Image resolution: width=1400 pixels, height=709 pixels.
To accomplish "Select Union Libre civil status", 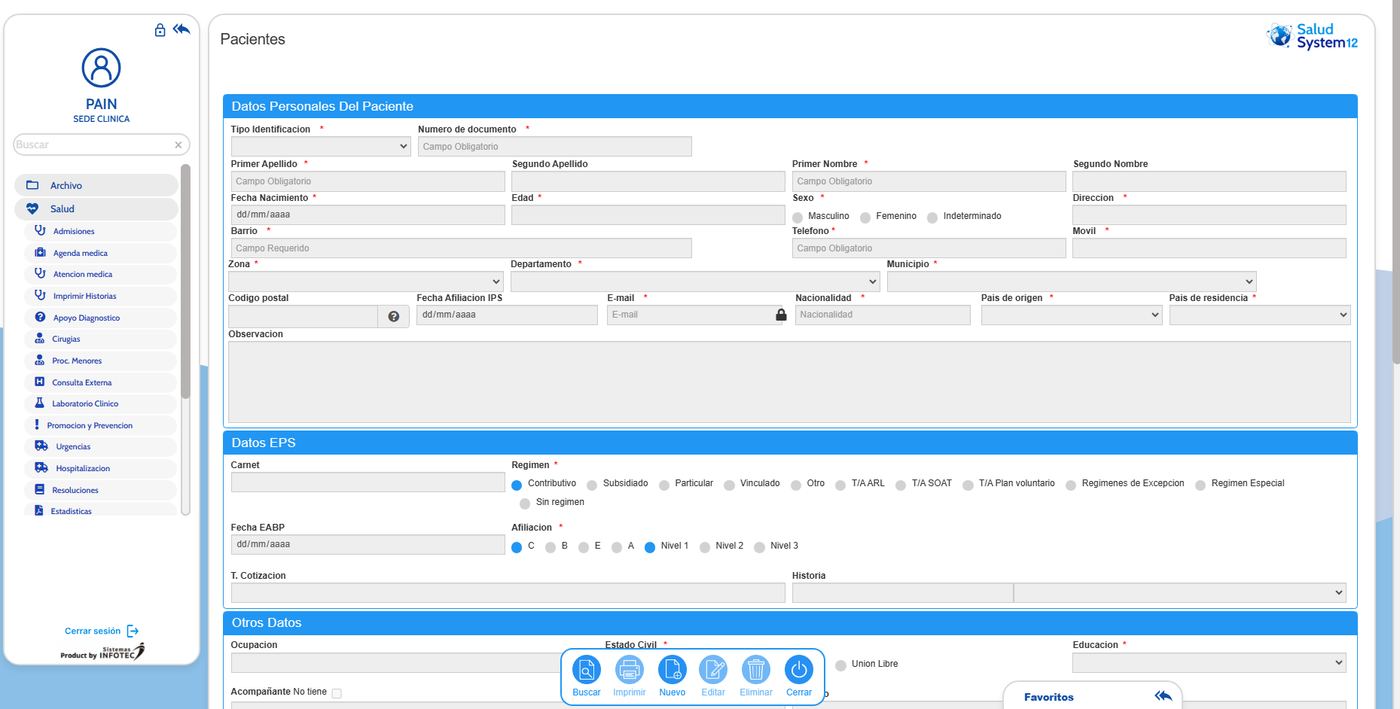I will (x=841, y=665).
